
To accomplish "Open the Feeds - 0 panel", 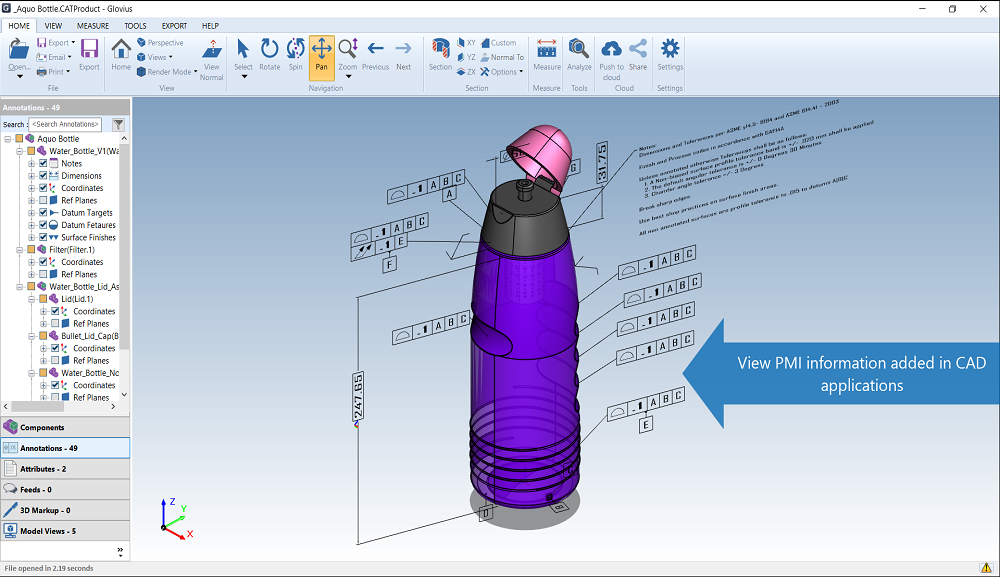I will point(65,490).
